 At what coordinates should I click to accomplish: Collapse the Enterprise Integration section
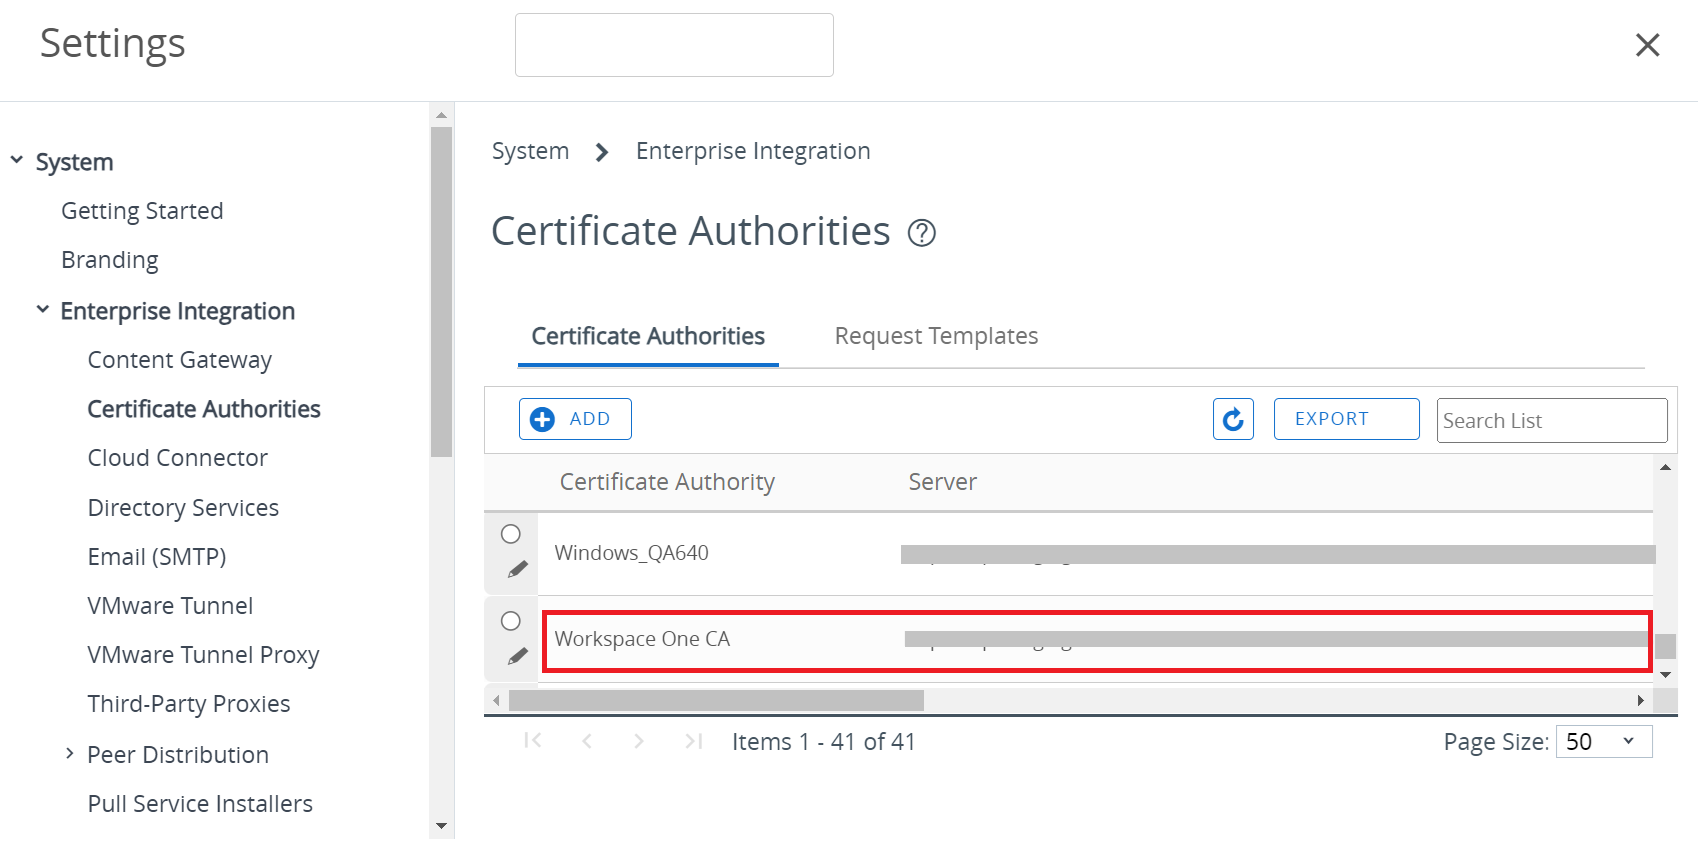pos(43,310)
